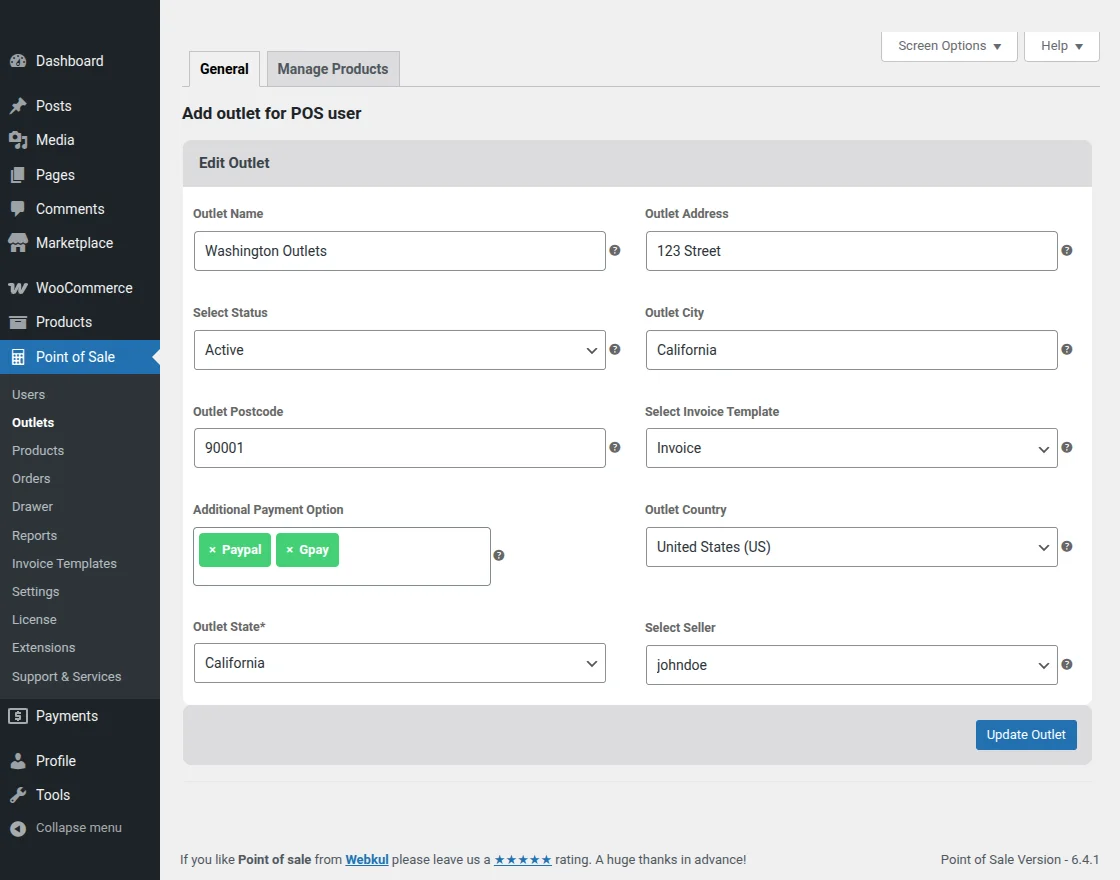Click the Pages icon in sidebar
The height and width of the screenshot is (880, 1120).
(18, 175)
